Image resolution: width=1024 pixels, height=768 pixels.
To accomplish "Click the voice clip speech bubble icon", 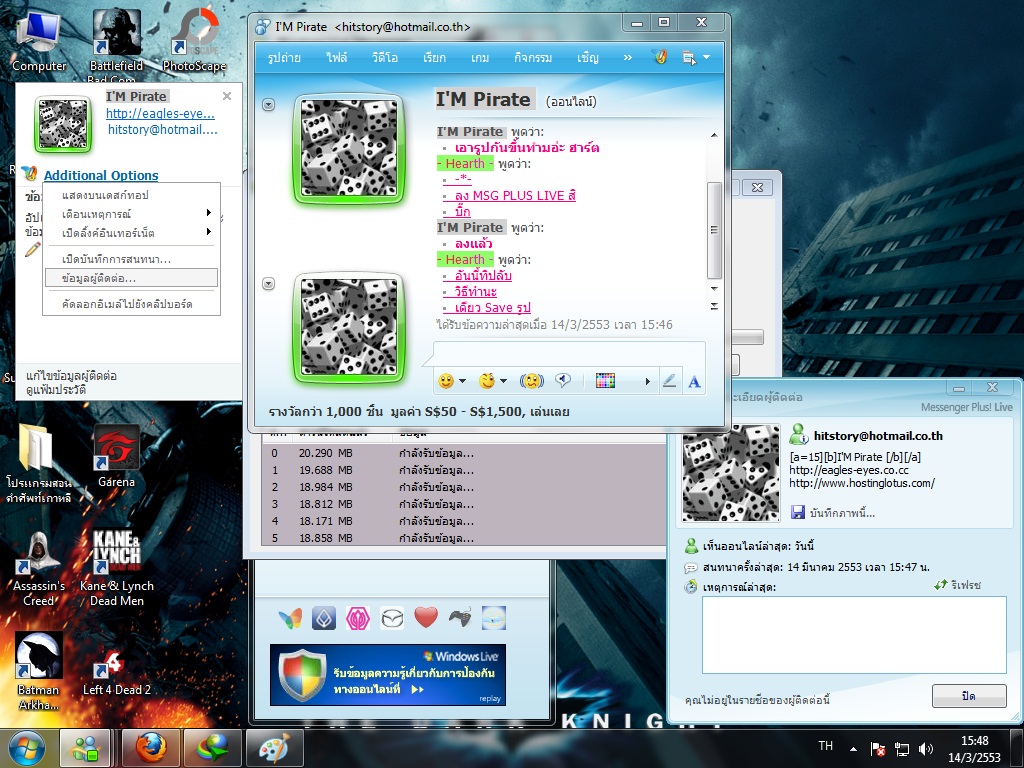I will tap(563, 380).
